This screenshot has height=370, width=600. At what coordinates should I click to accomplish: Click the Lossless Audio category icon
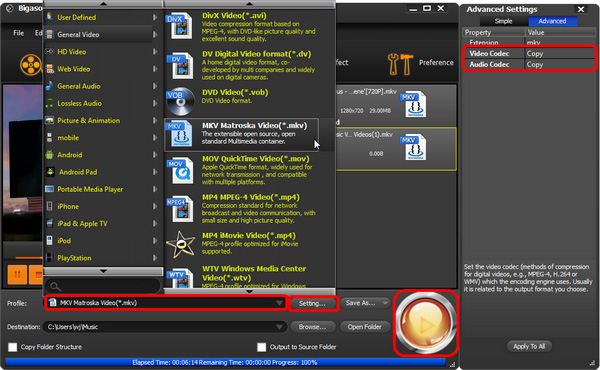pos(49,103)
